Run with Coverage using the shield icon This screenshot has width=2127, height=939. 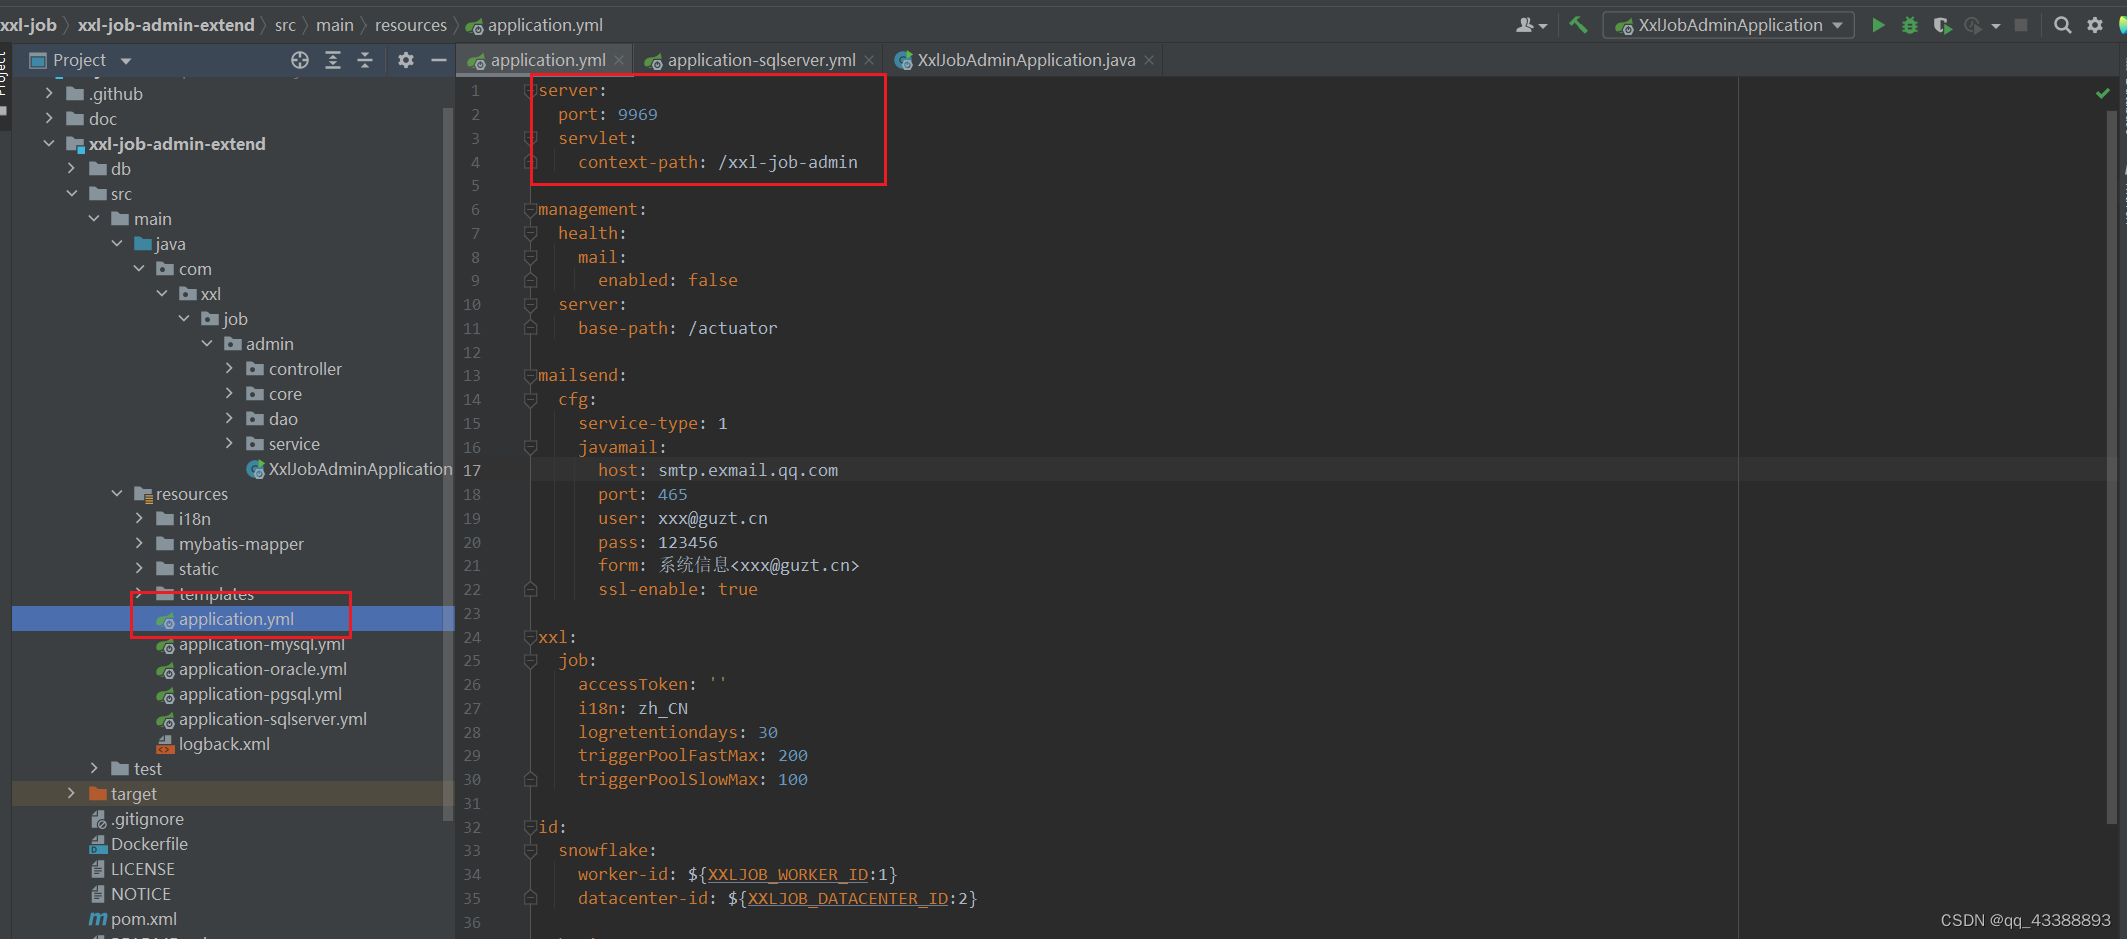(1941, 25)
